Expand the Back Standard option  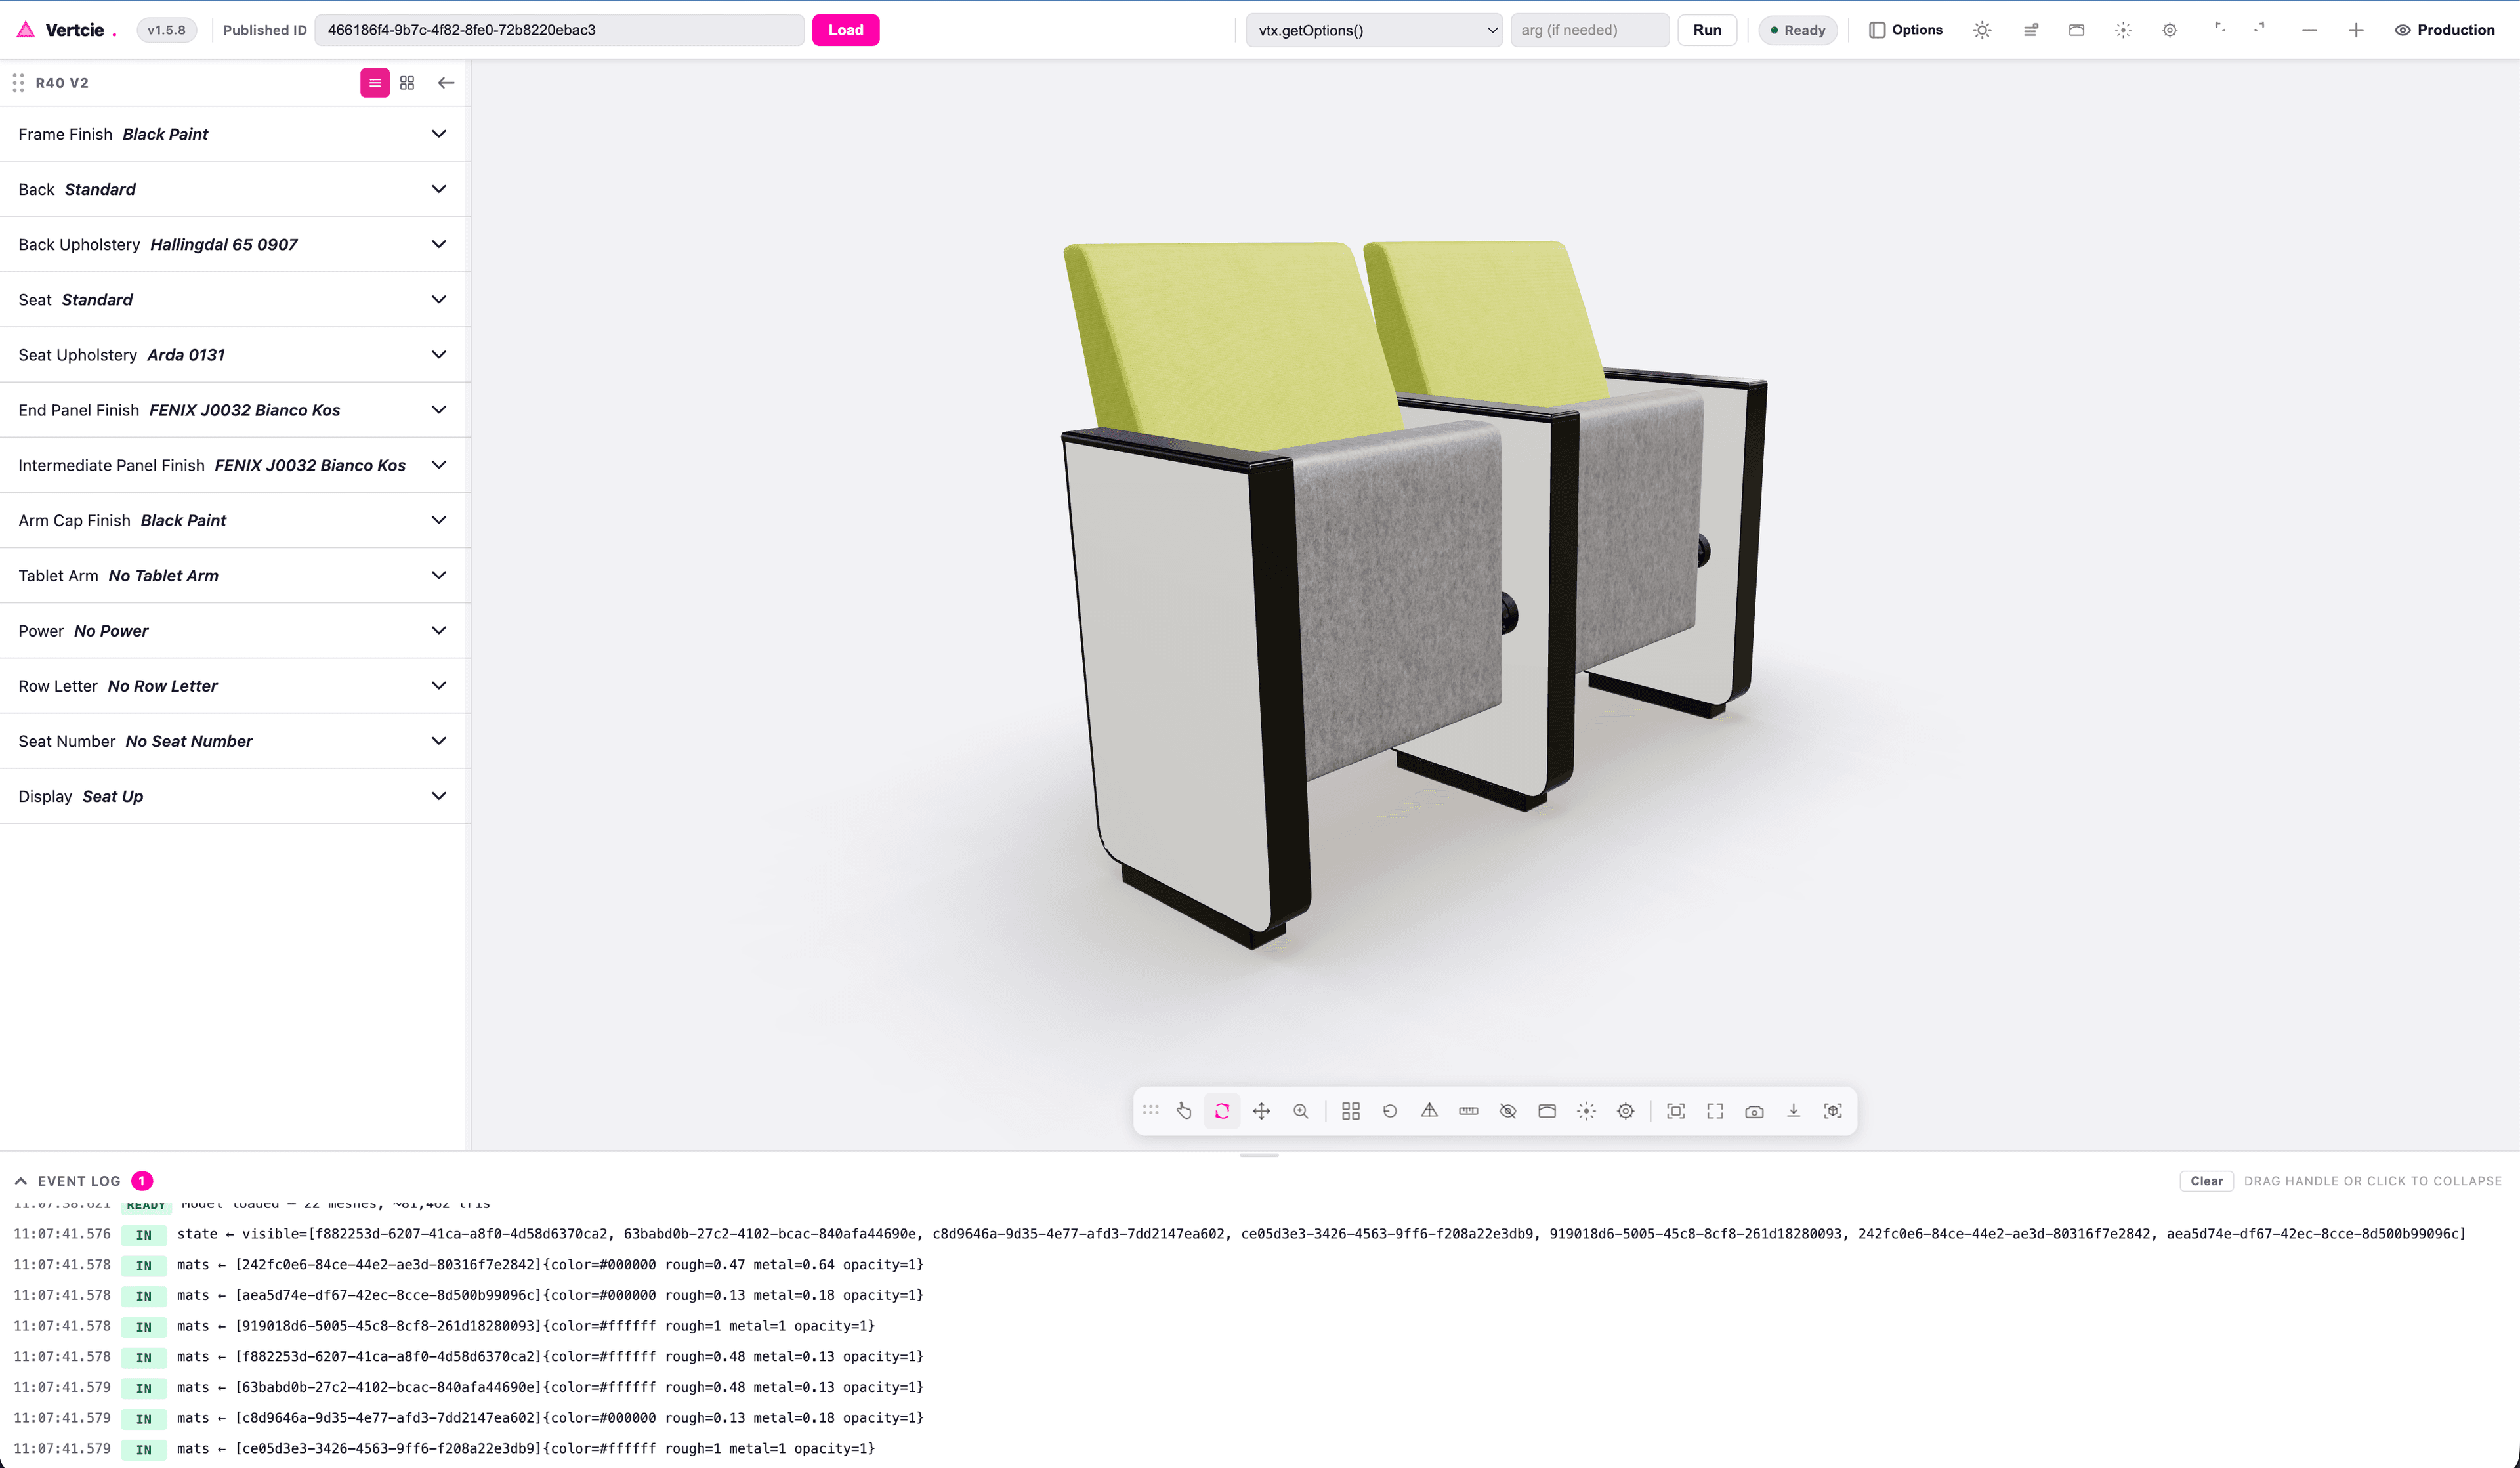coord(235,189)
